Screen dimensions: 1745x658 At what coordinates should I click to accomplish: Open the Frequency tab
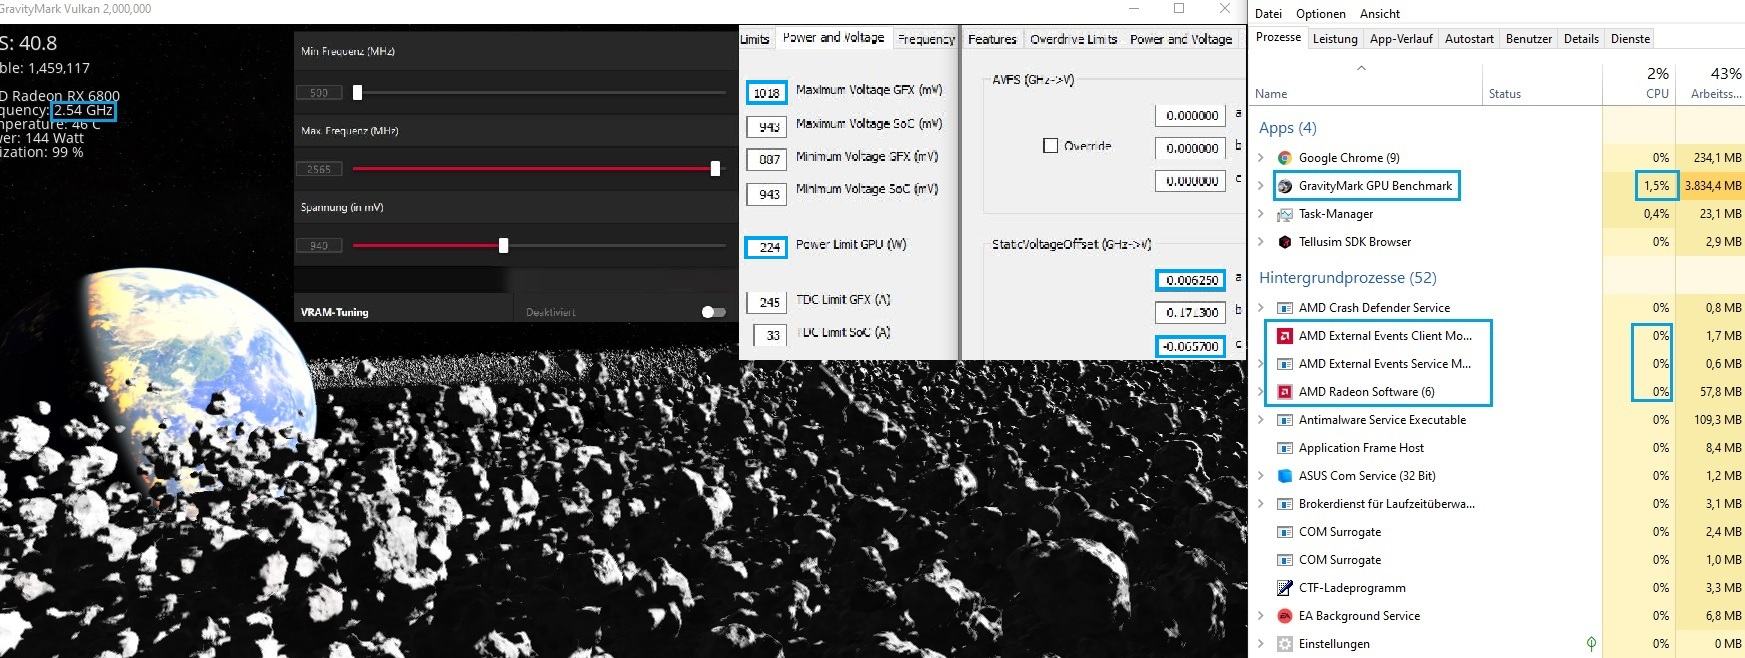[x=926, y=39]
